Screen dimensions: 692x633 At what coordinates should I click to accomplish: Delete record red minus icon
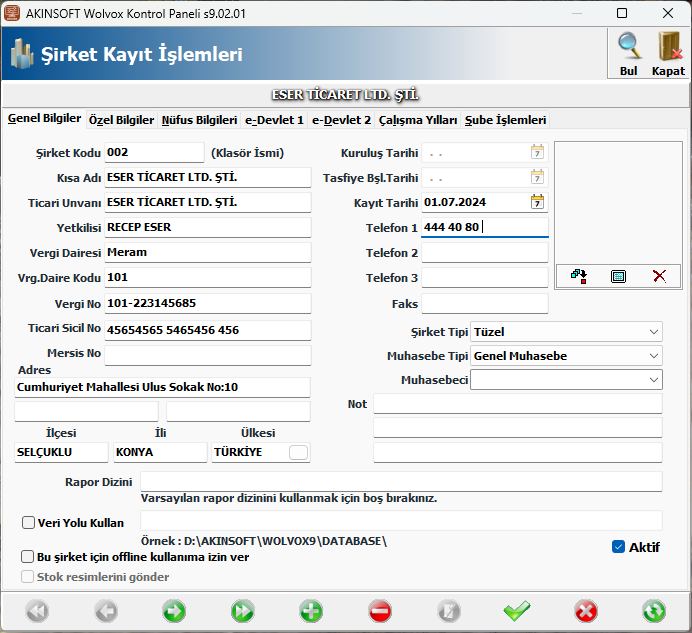click(380, 611)
